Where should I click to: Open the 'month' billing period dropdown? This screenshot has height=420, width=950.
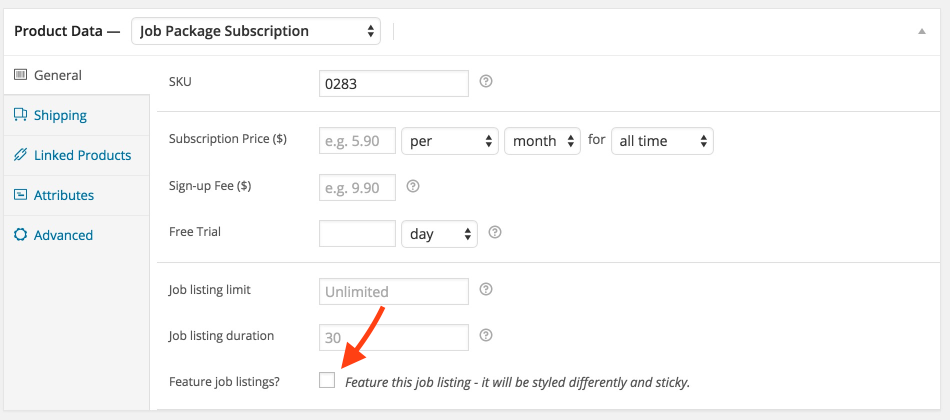tap(542, 141)
